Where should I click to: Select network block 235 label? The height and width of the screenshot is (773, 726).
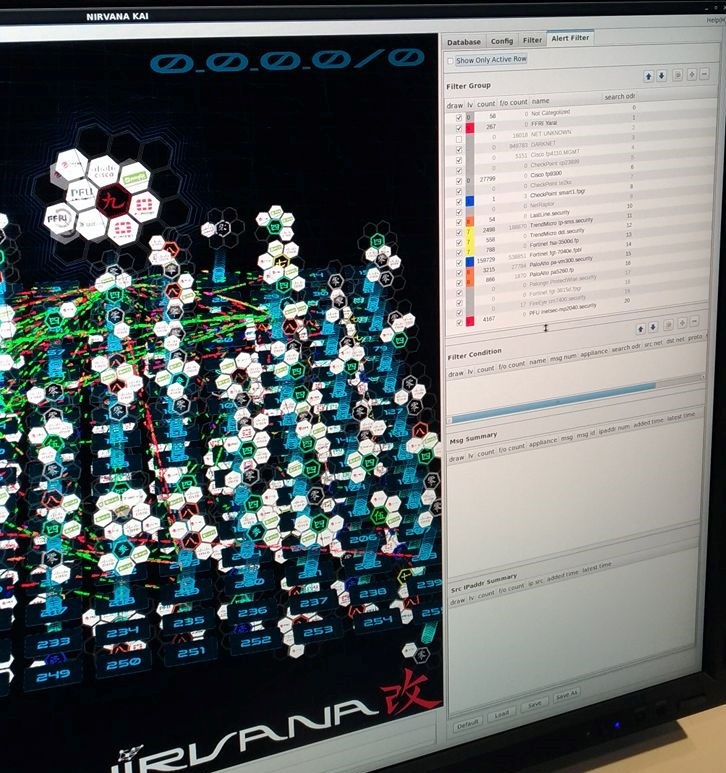pyautogui.click(x=188, y=622)
